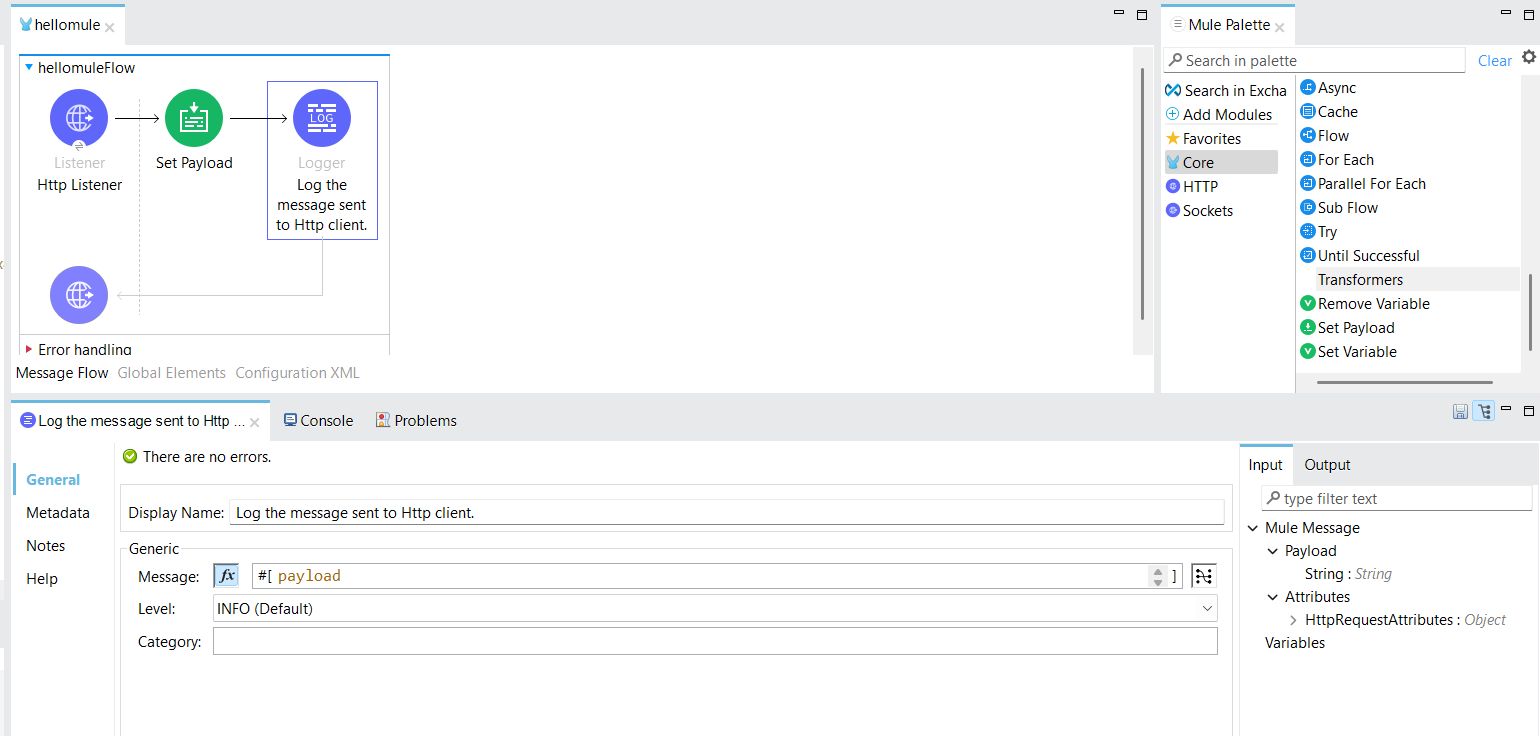Toggle the tree view icon in properties toolbar
The height and width of the screenshot is (736, 1540).
pyautogui.click(x=1484, y=411)
